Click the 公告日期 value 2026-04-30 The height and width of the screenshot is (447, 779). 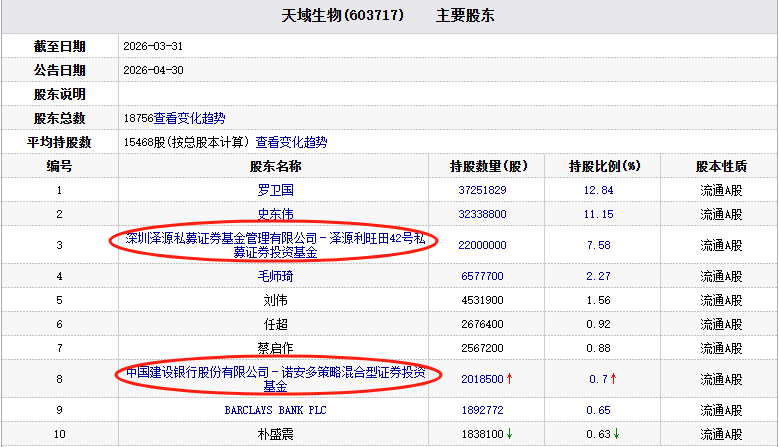[x=153, y=70]
